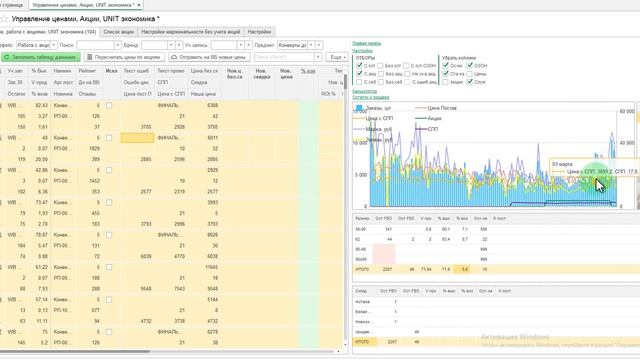This screenshot has width=640, height=360.
Task: Expand the Уч запись dropdown
Action: tap(240, 45)
